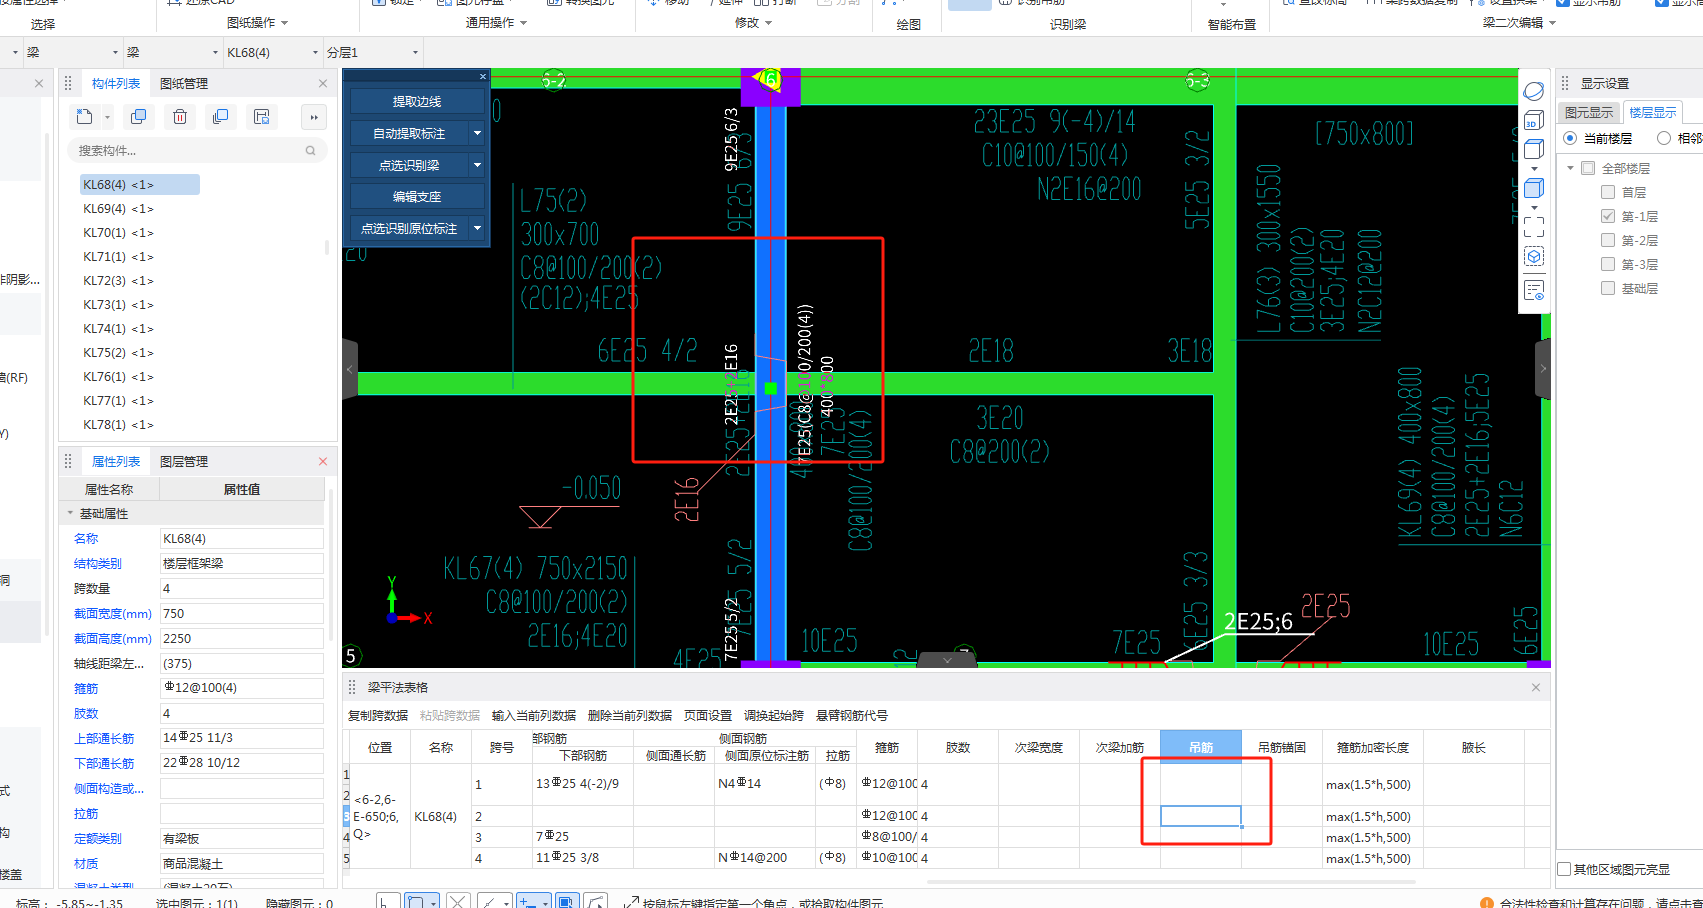Check the 基础层 checkbox
Image resolution: width=1703 pixels, height=908 pixels.
point(1608,288)
